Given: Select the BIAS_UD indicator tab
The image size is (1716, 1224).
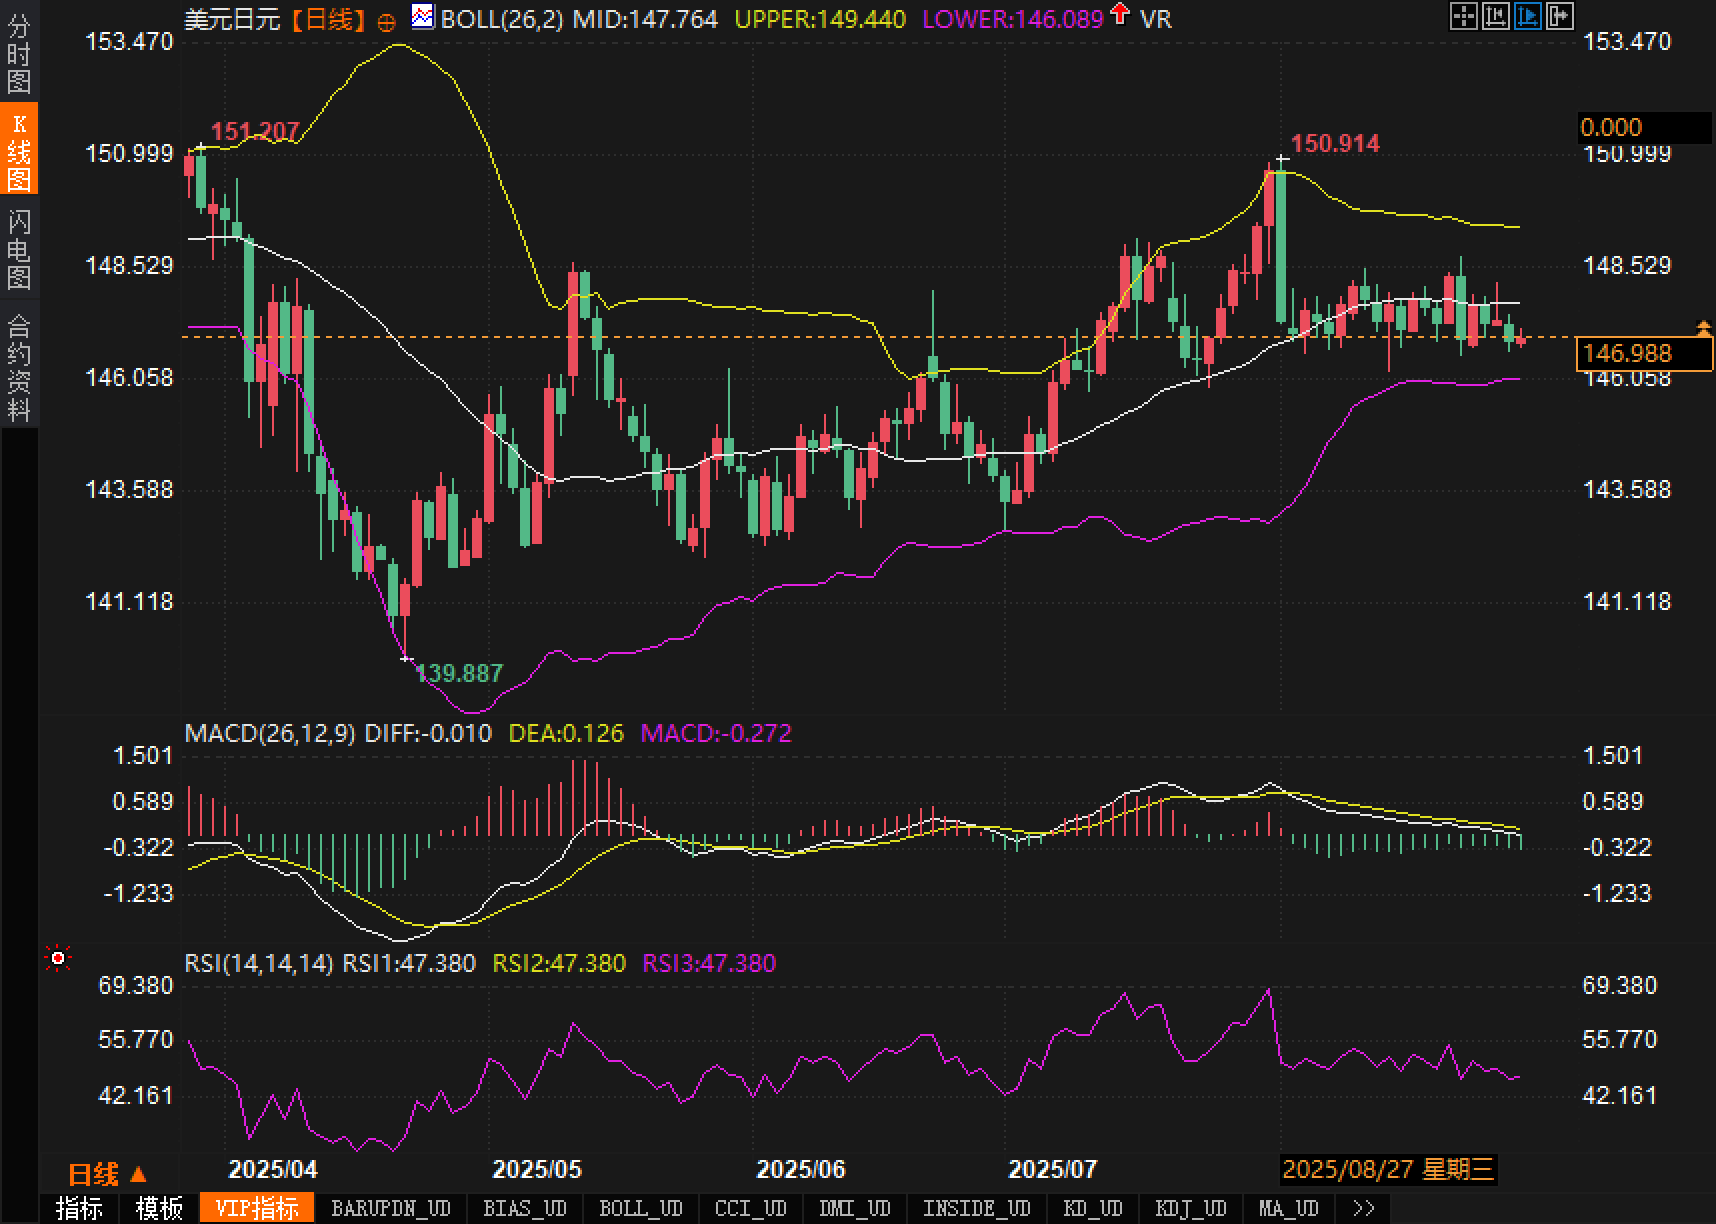Looking at the screenshot, I should (x=525, y=1208).
